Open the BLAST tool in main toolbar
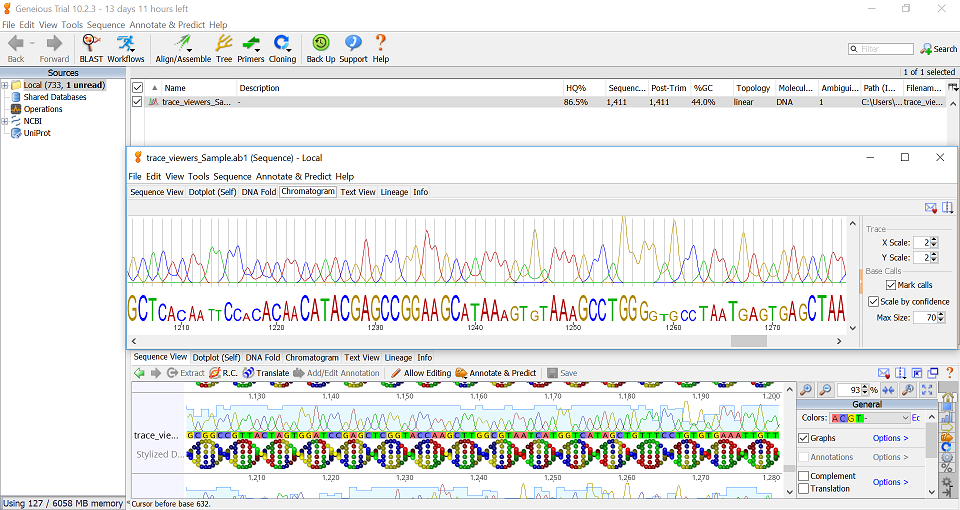This screenshot has width=960, height=510. 91,48
